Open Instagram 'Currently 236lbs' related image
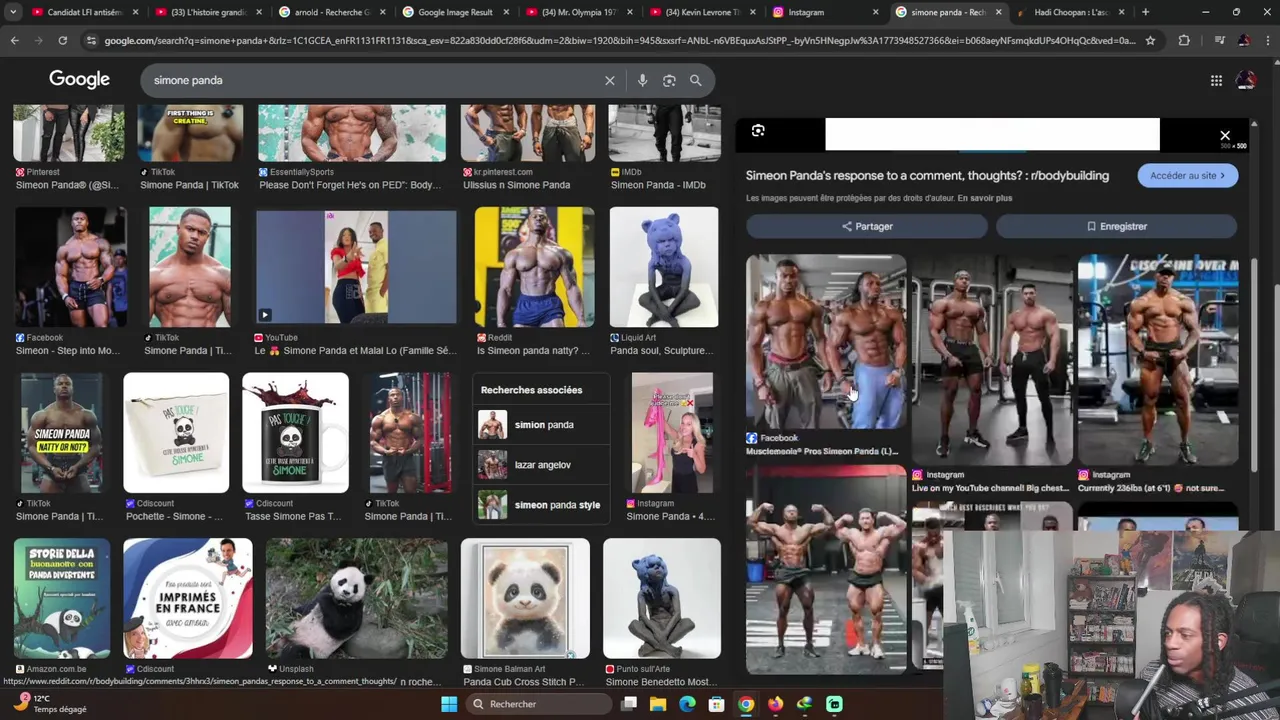Image resolution: width=1280 pixels, height=720 pixels. pos(1158,360)
